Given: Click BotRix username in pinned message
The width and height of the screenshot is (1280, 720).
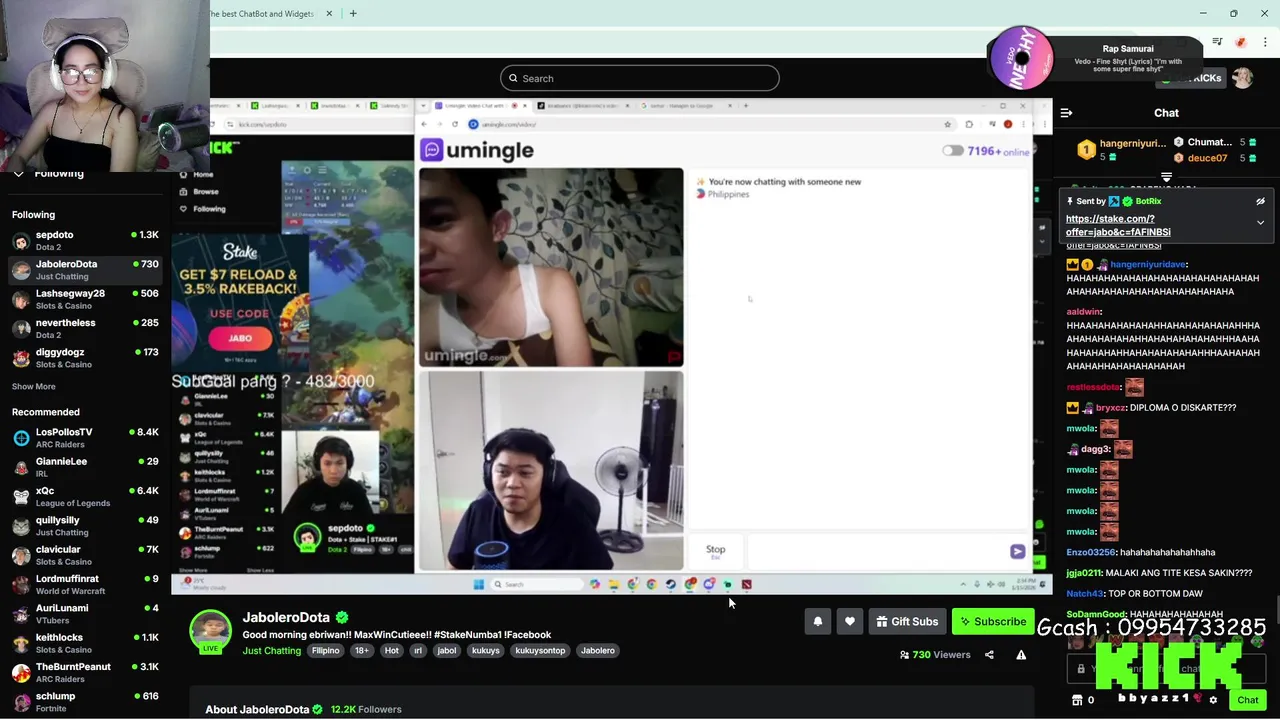Looking at the screenshot, I should tap(1148, 201).
